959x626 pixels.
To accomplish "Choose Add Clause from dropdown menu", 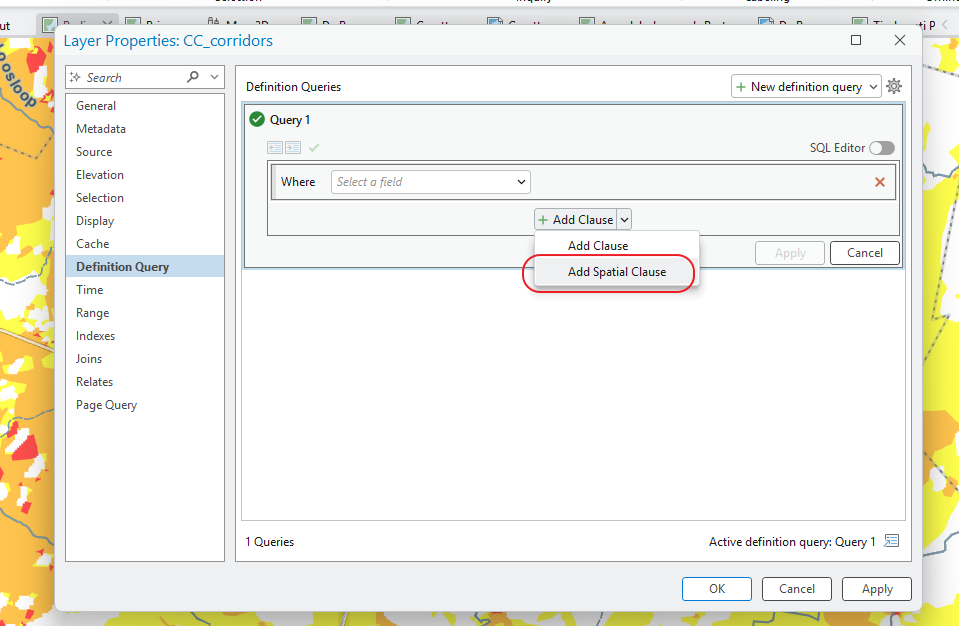I will (x=616, y=245).
